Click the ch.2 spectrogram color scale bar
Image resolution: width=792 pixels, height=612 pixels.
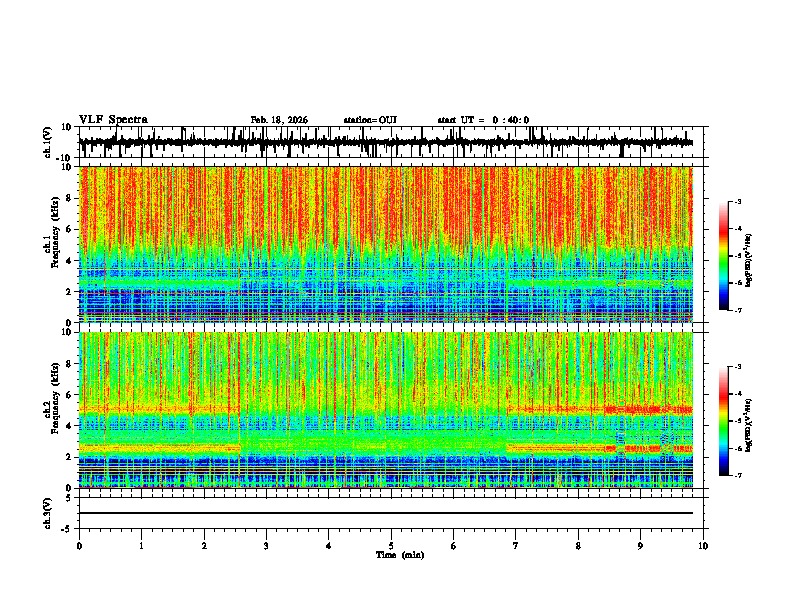click(724, 421)
